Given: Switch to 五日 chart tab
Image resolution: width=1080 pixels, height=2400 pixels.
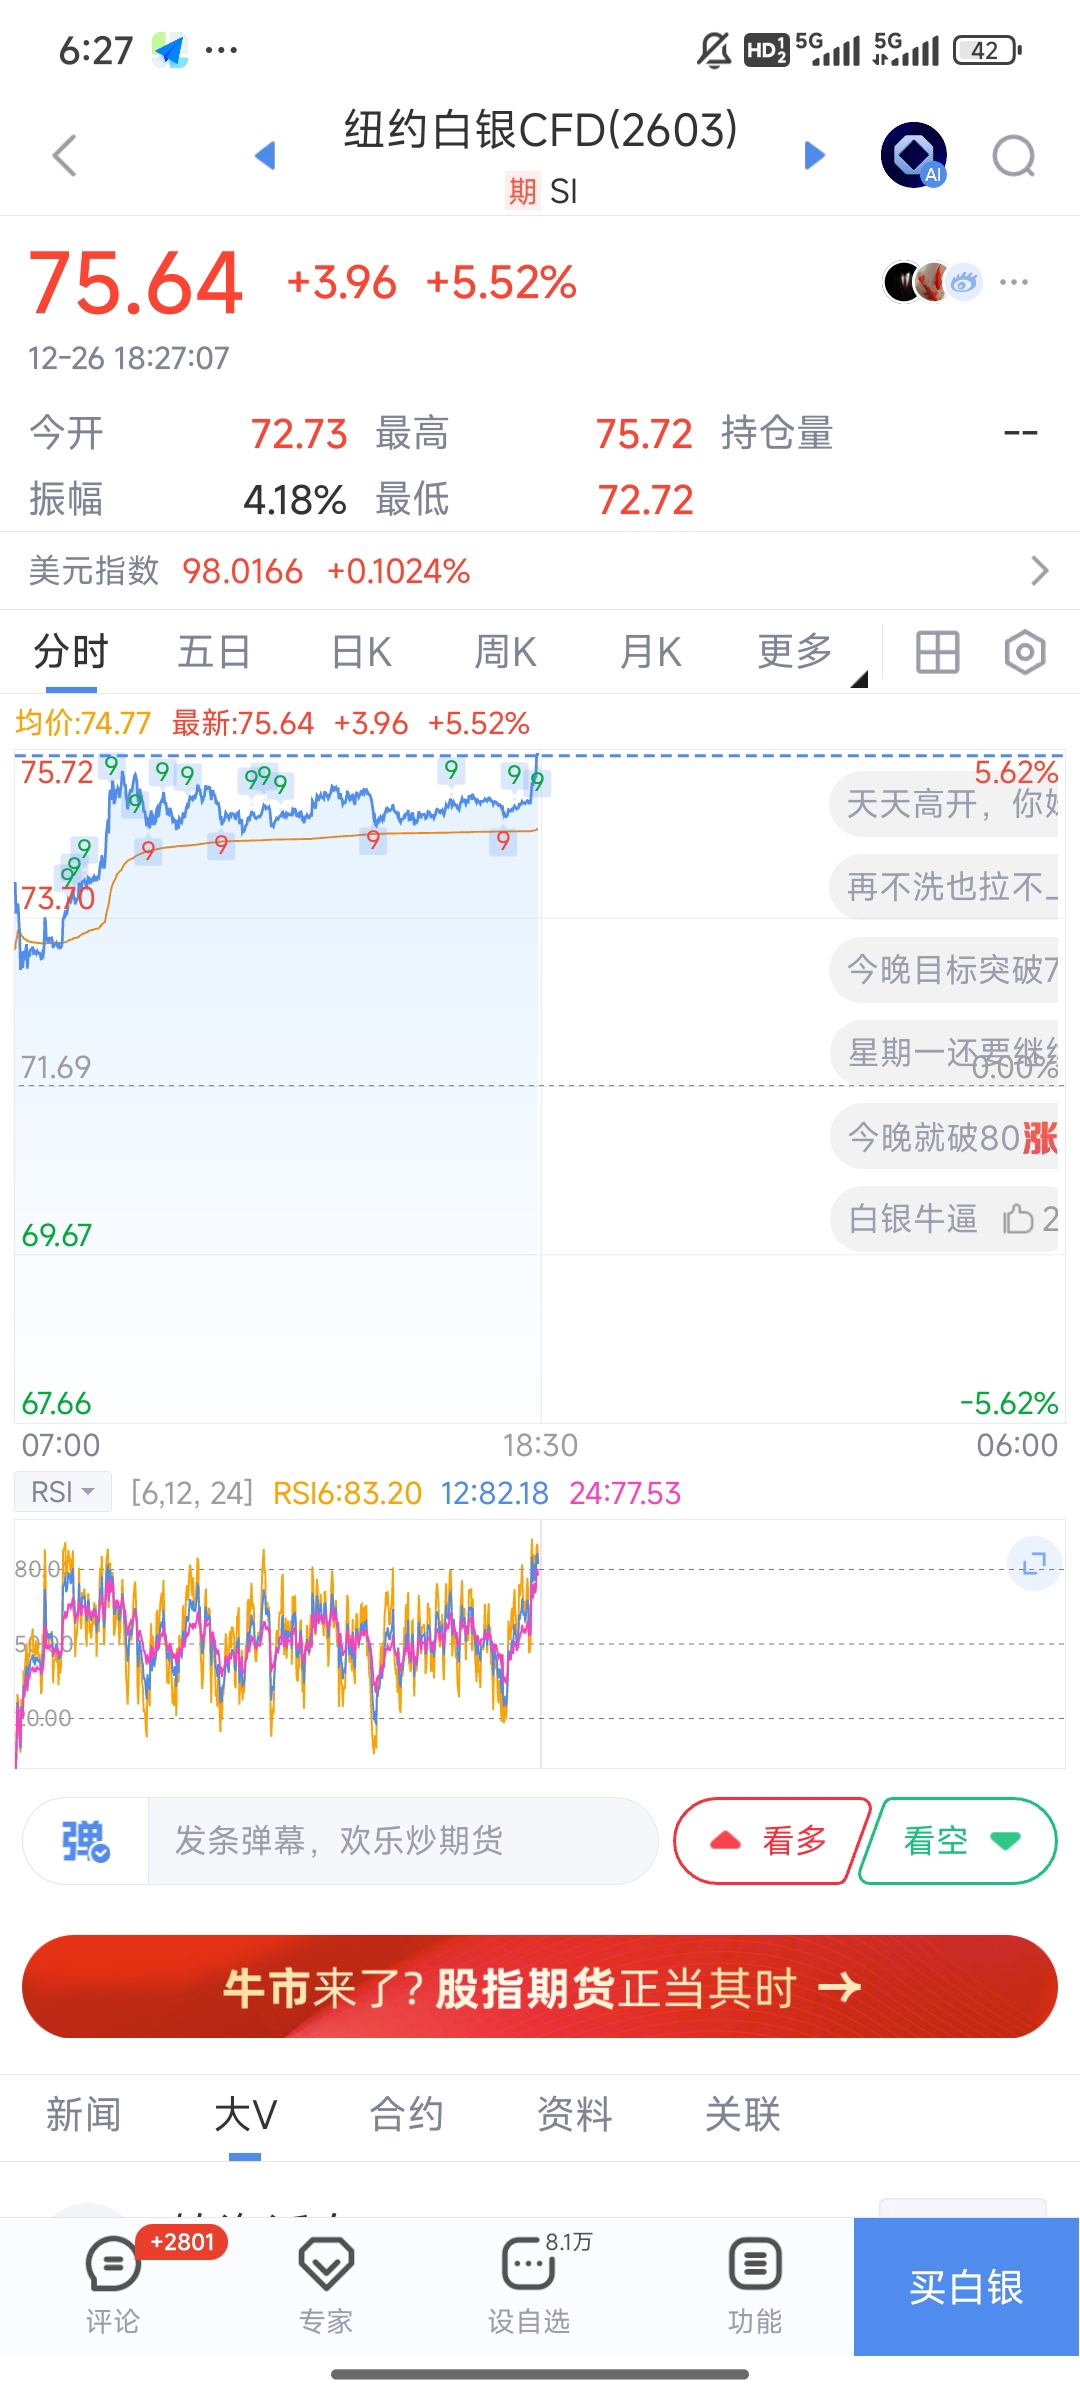Looking at the screenshot, I should pyautogui.click(x=214, y=652).
